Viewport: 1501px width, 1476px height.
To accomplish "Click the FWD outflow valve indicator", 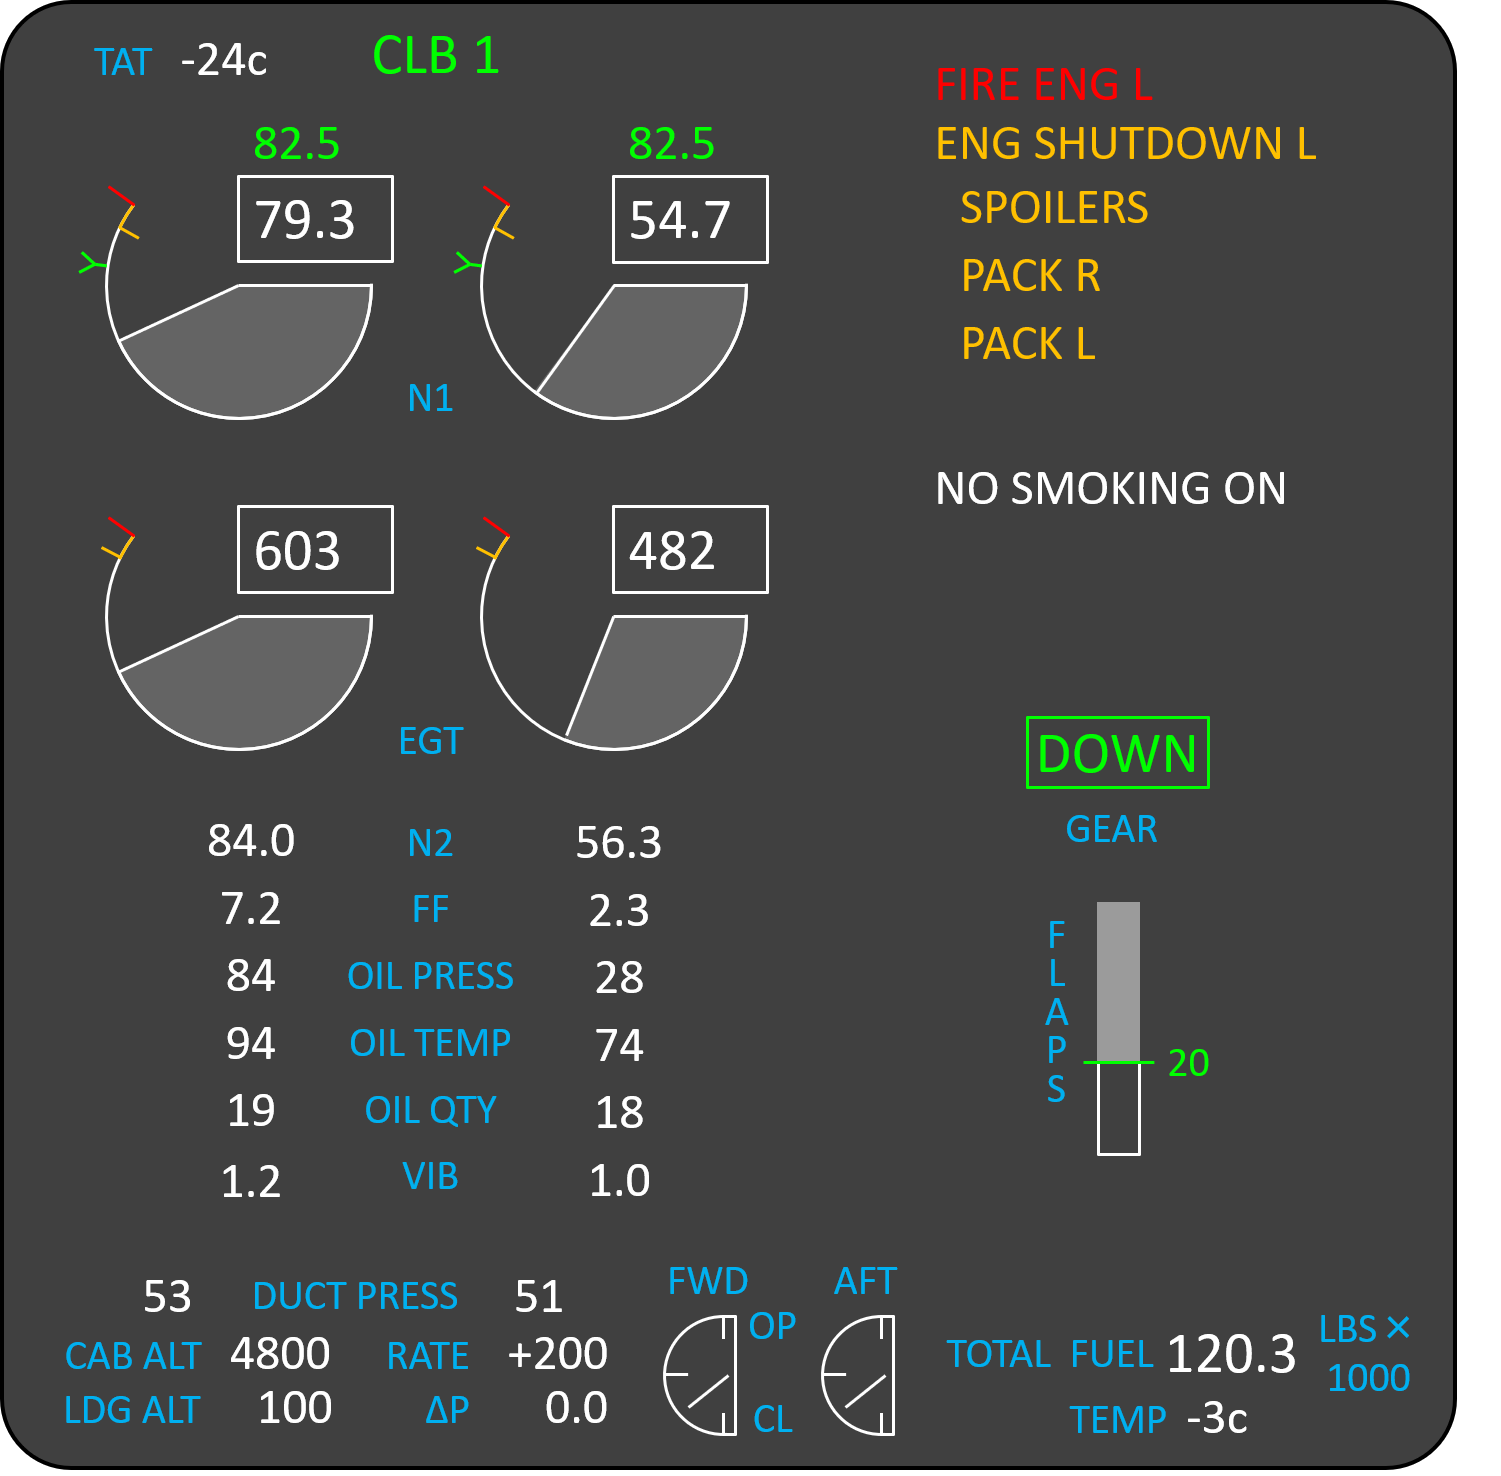I will tap(701, 1375).
